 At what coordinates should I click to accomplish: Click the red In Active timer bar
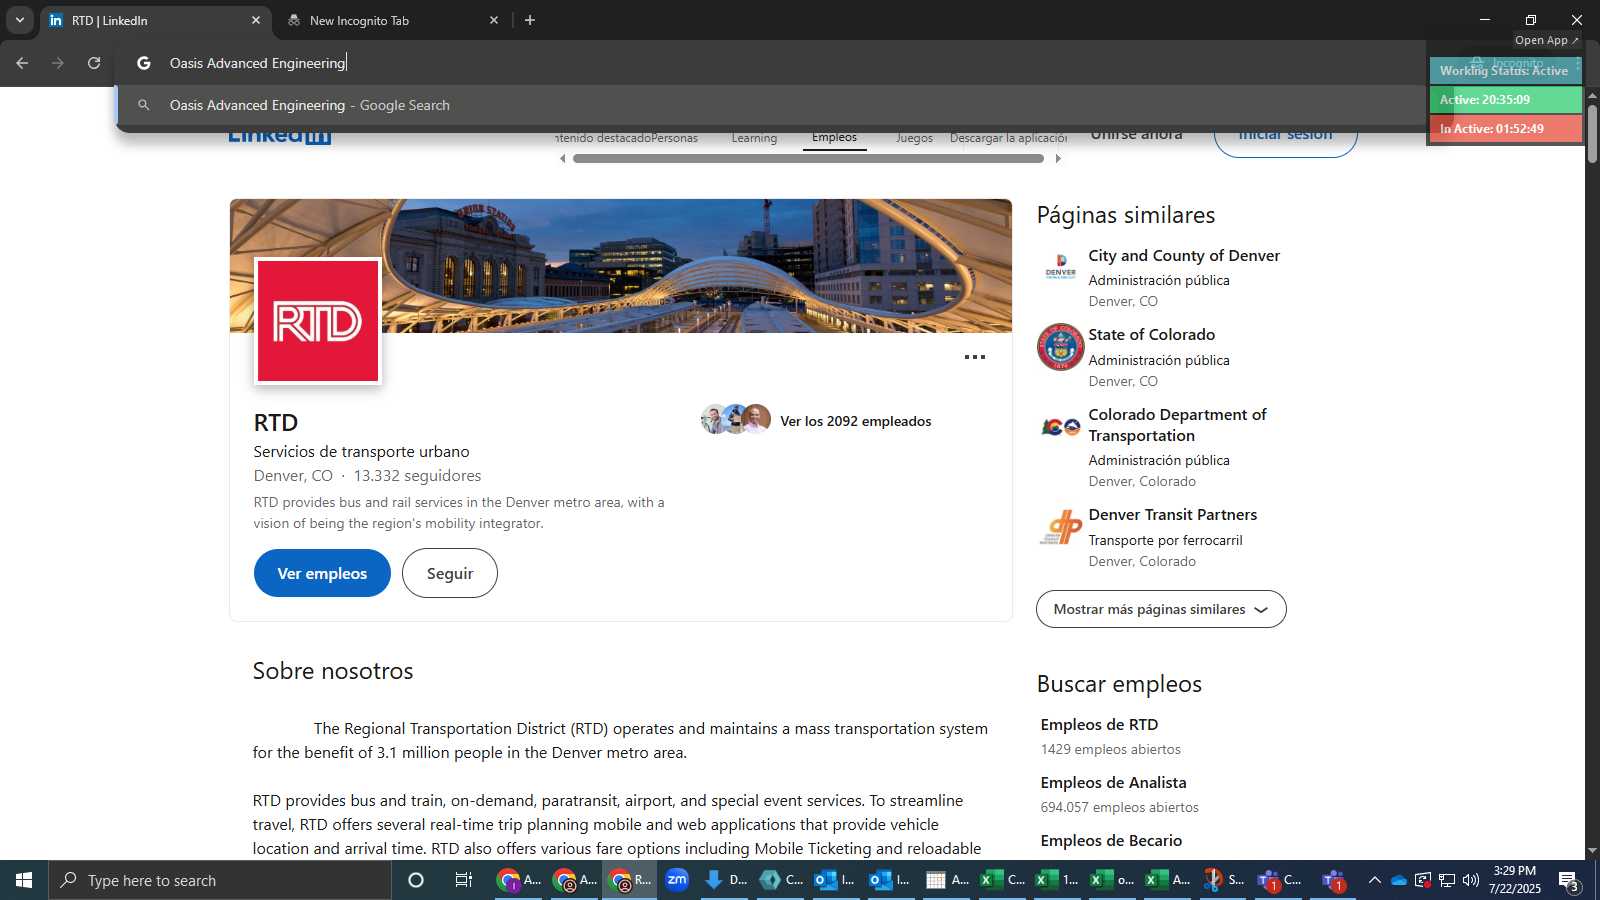tap(1505, 128)
